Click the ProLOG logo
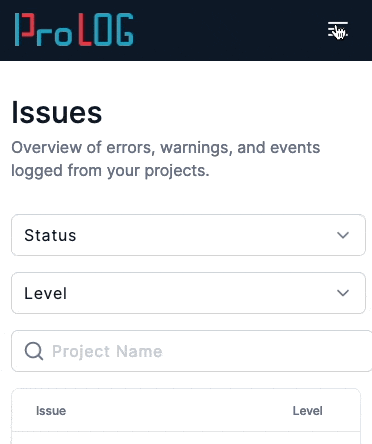372x444 pixels. click(74, 30)
